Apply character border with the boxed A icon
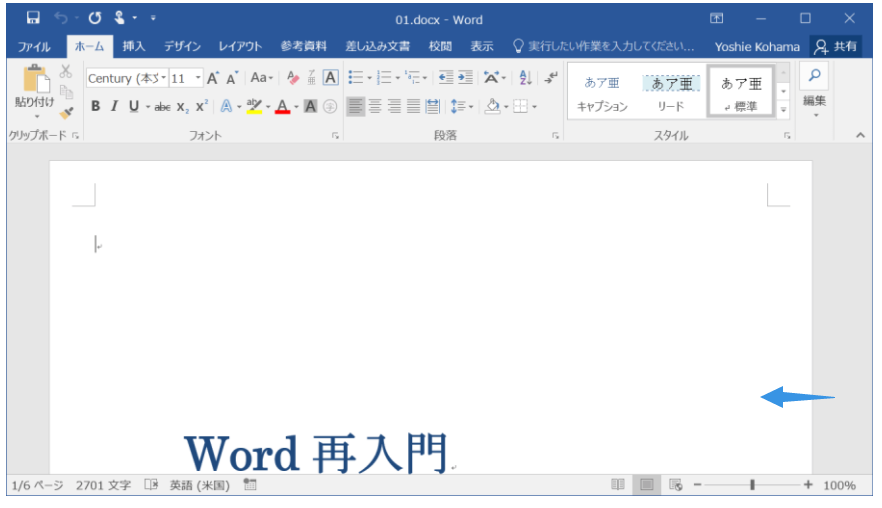882x508 pixels. click(x=331, y=78)
